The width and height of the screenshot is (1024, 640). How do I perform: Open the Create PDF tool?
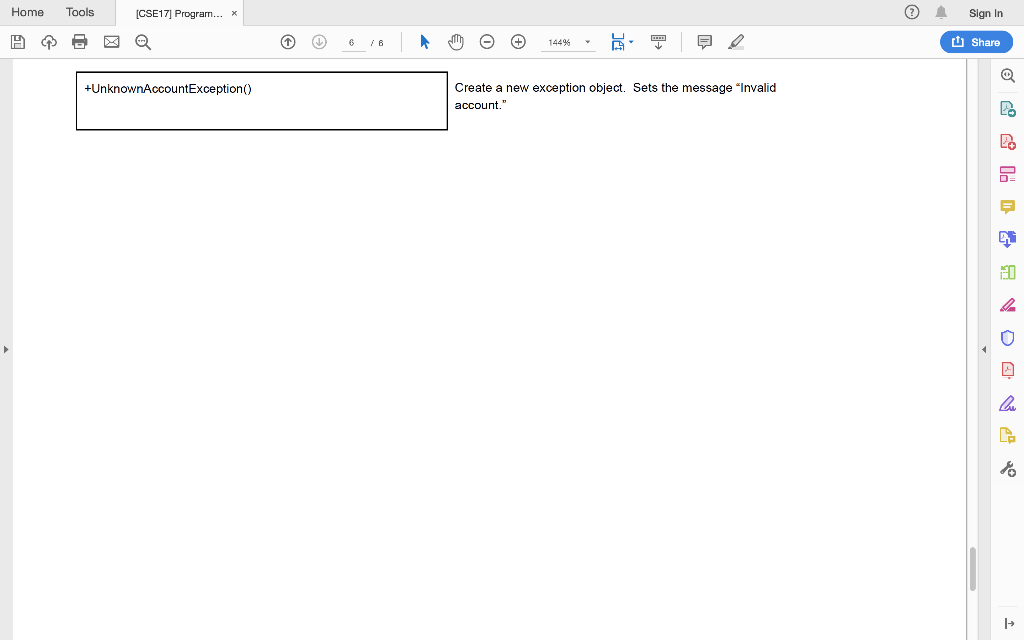tap(1007, 141)
